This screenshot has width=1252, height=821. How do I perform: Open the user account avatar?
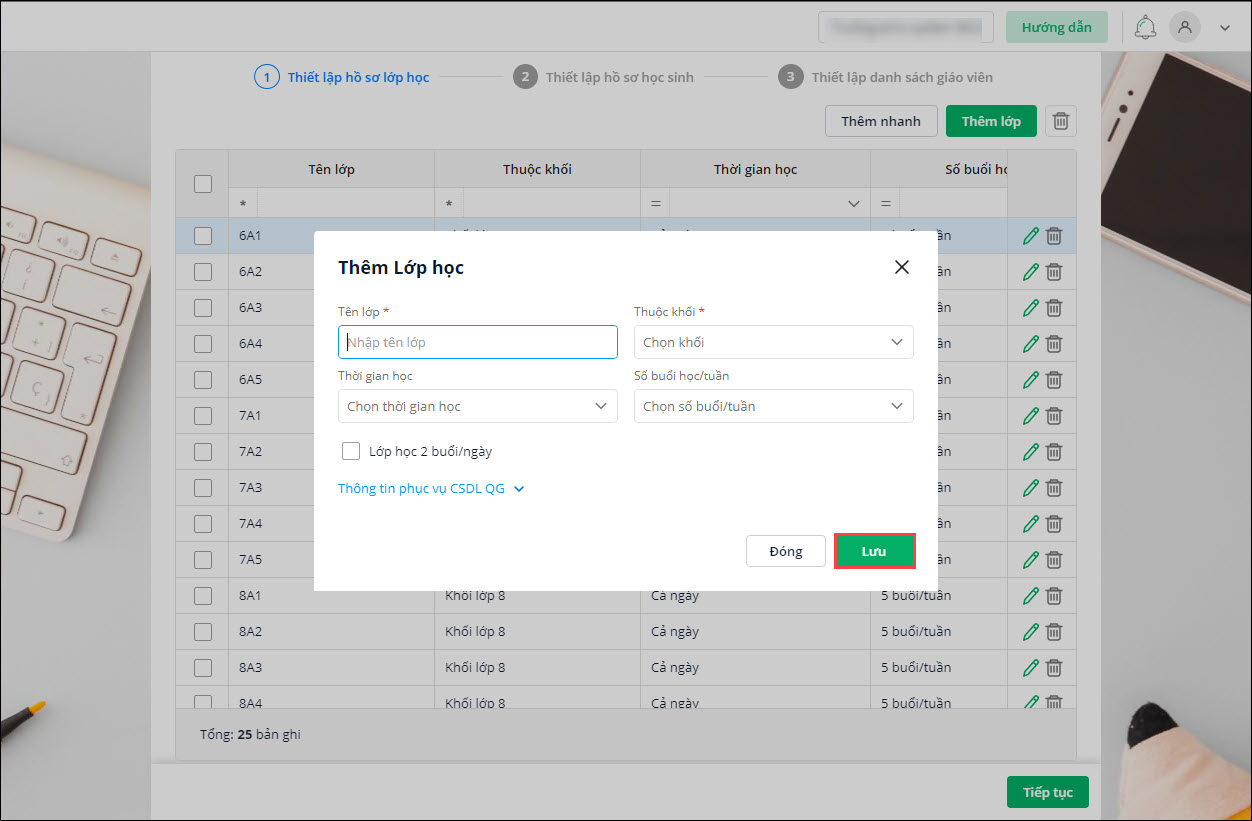pyautogui.click(x=1185, y=27)
